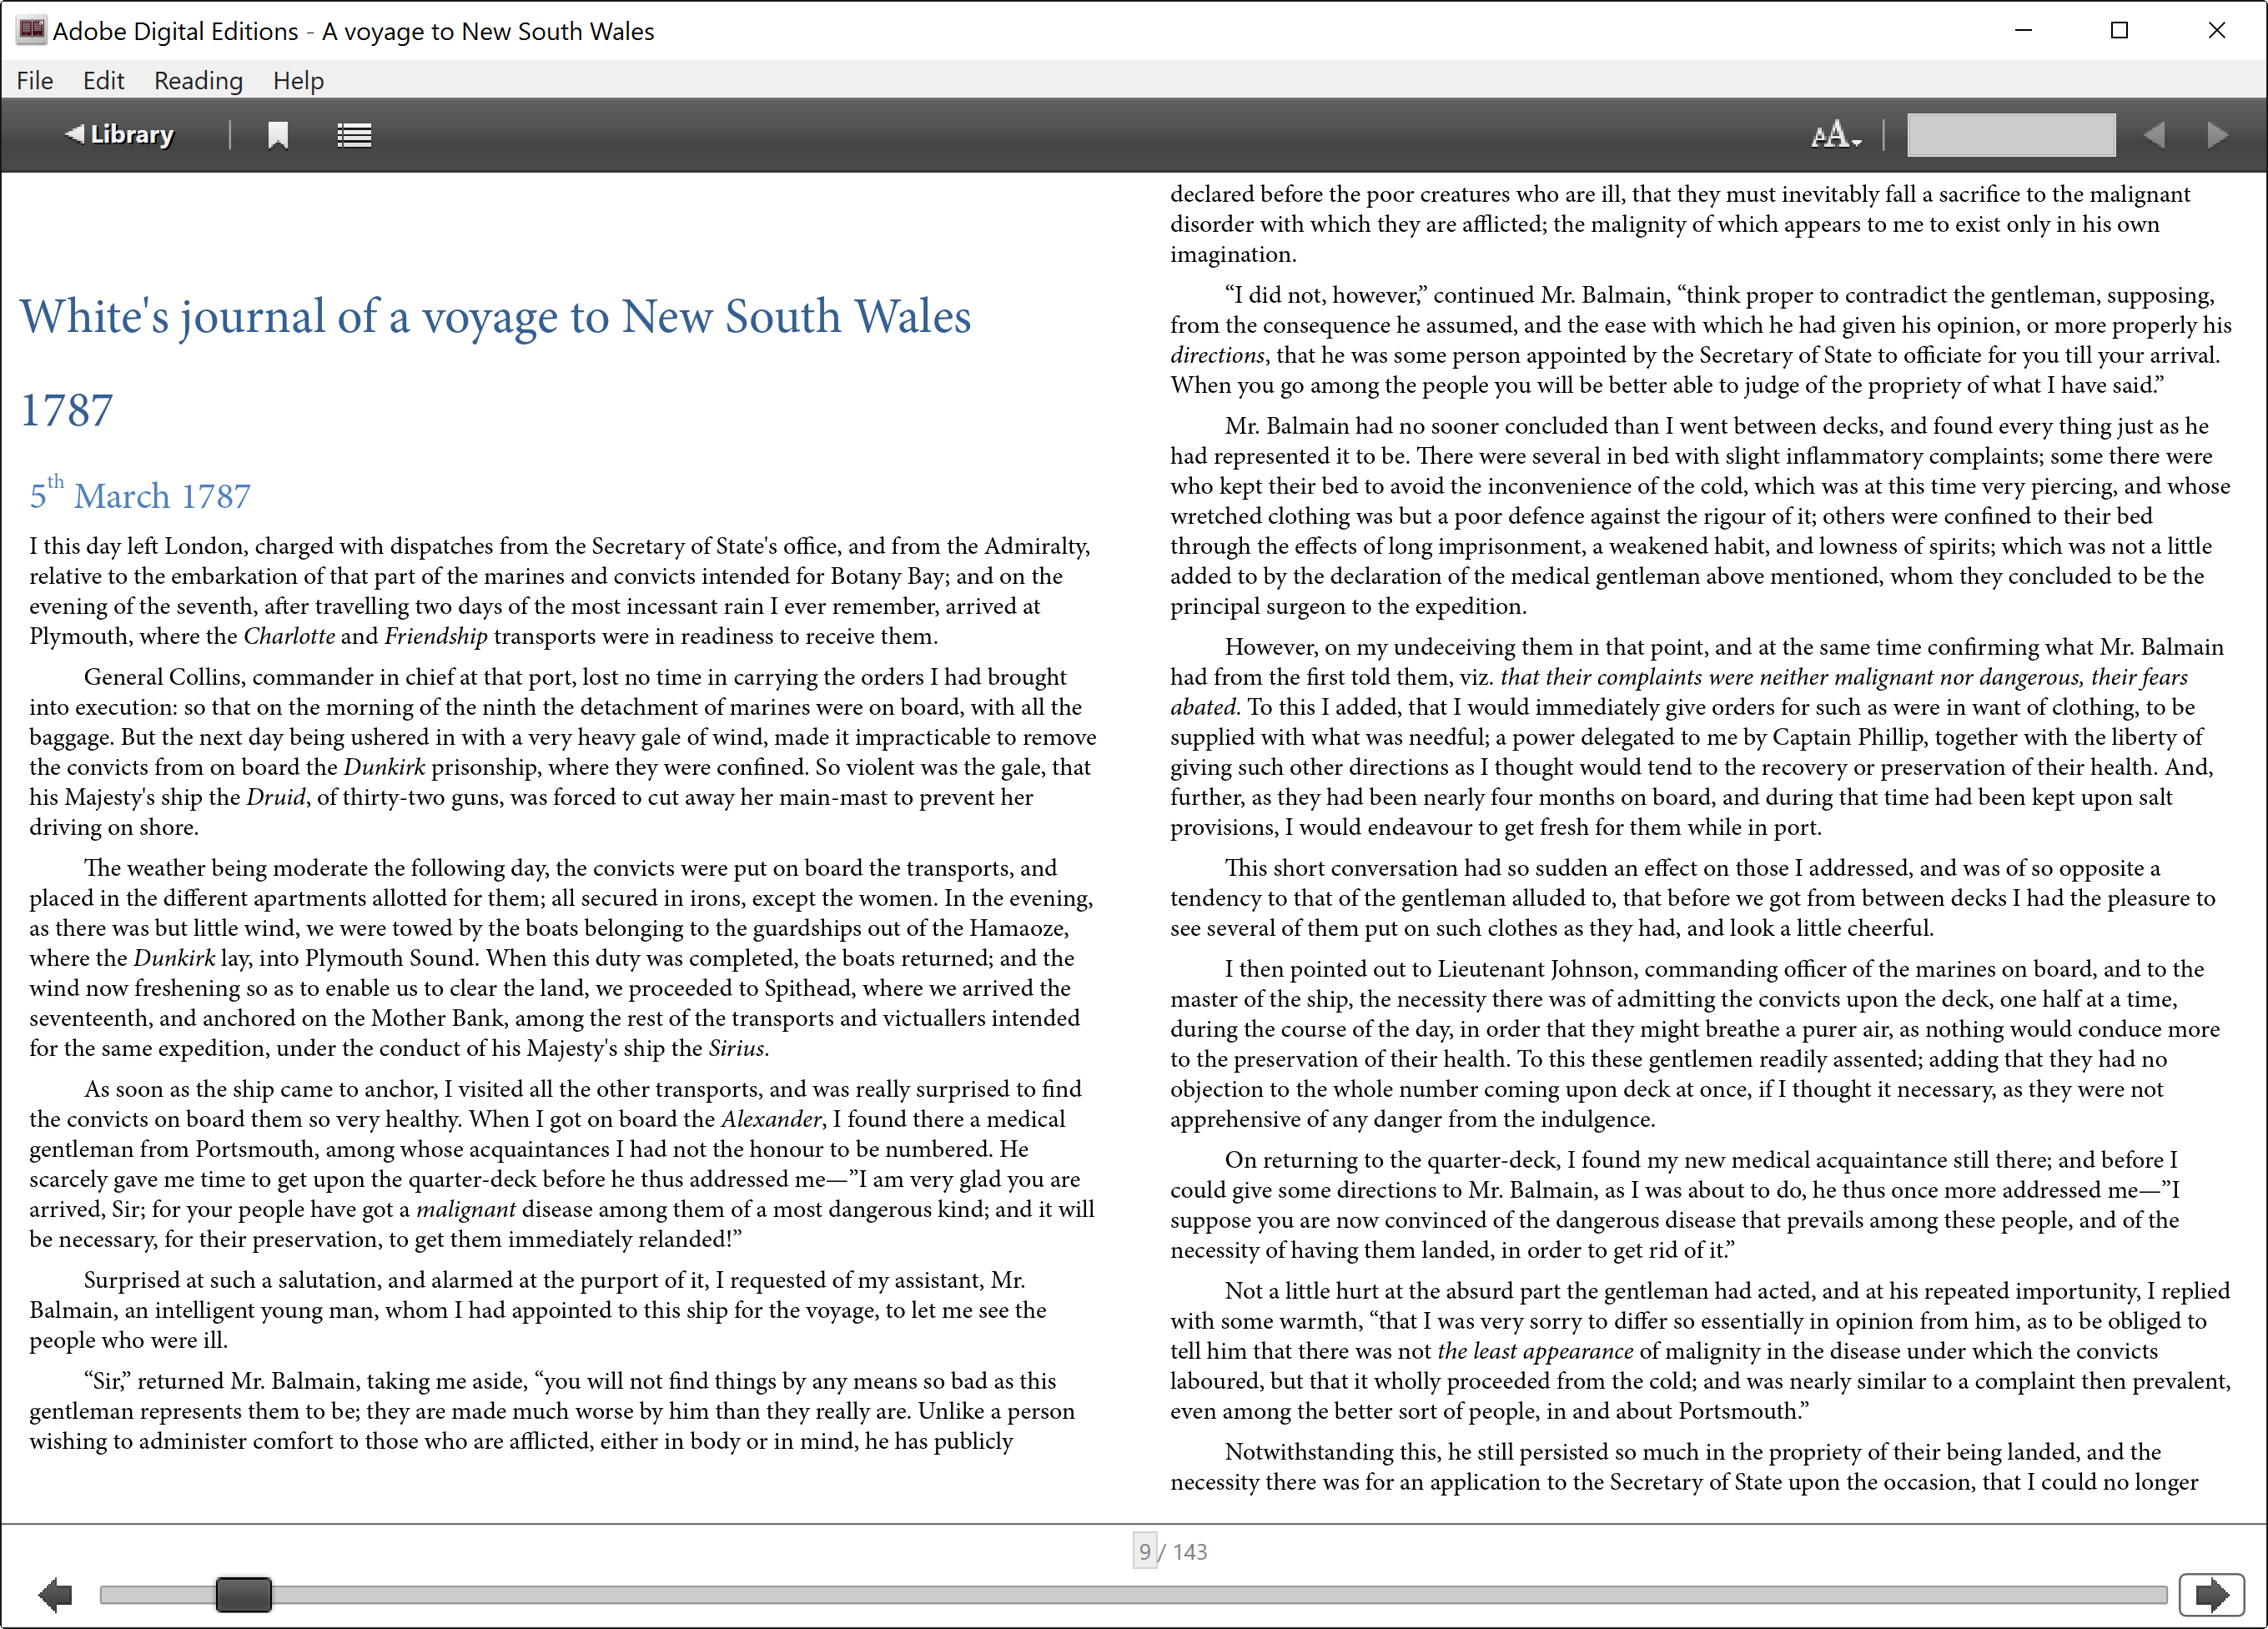Minimize the Adobe Digital Editions window

coord(2024,30)
